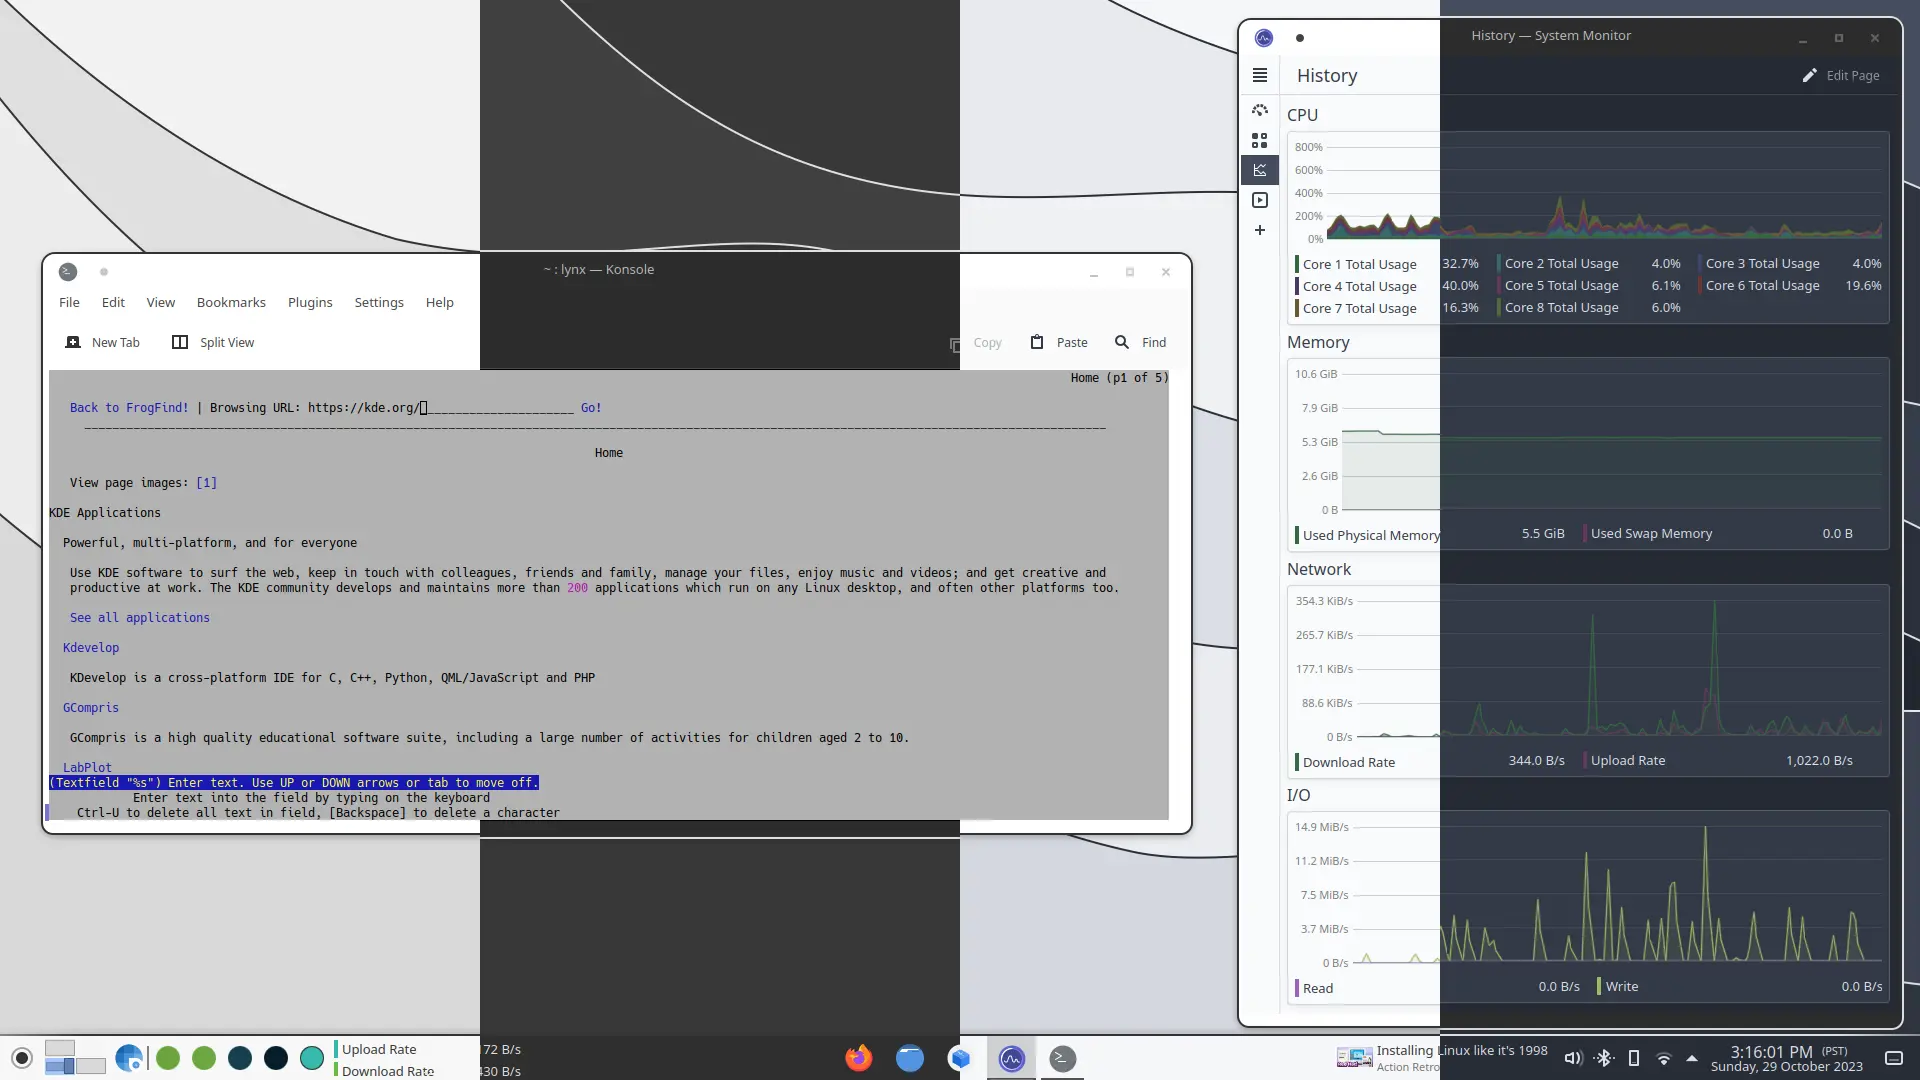Open the Wi-Fi network tray icon

click(1663, 1058)
